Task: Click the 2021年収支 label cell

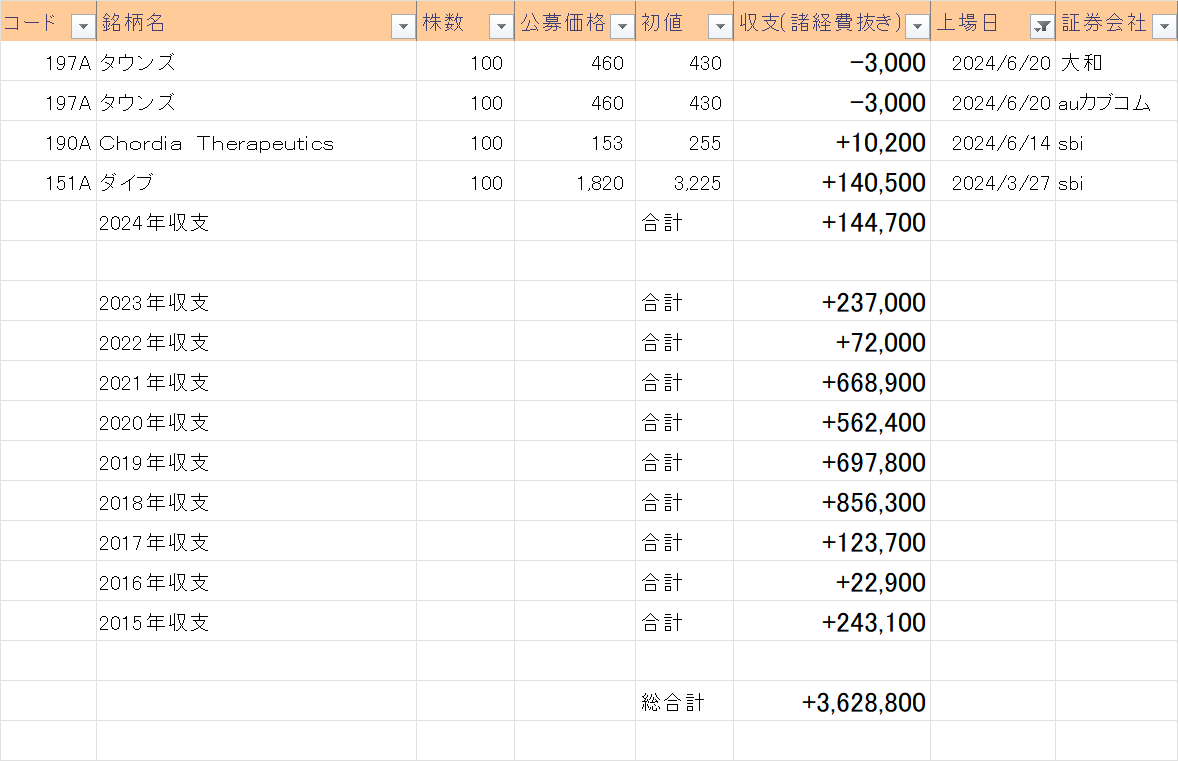Action: pyautogui.click(x=256, y=382)
